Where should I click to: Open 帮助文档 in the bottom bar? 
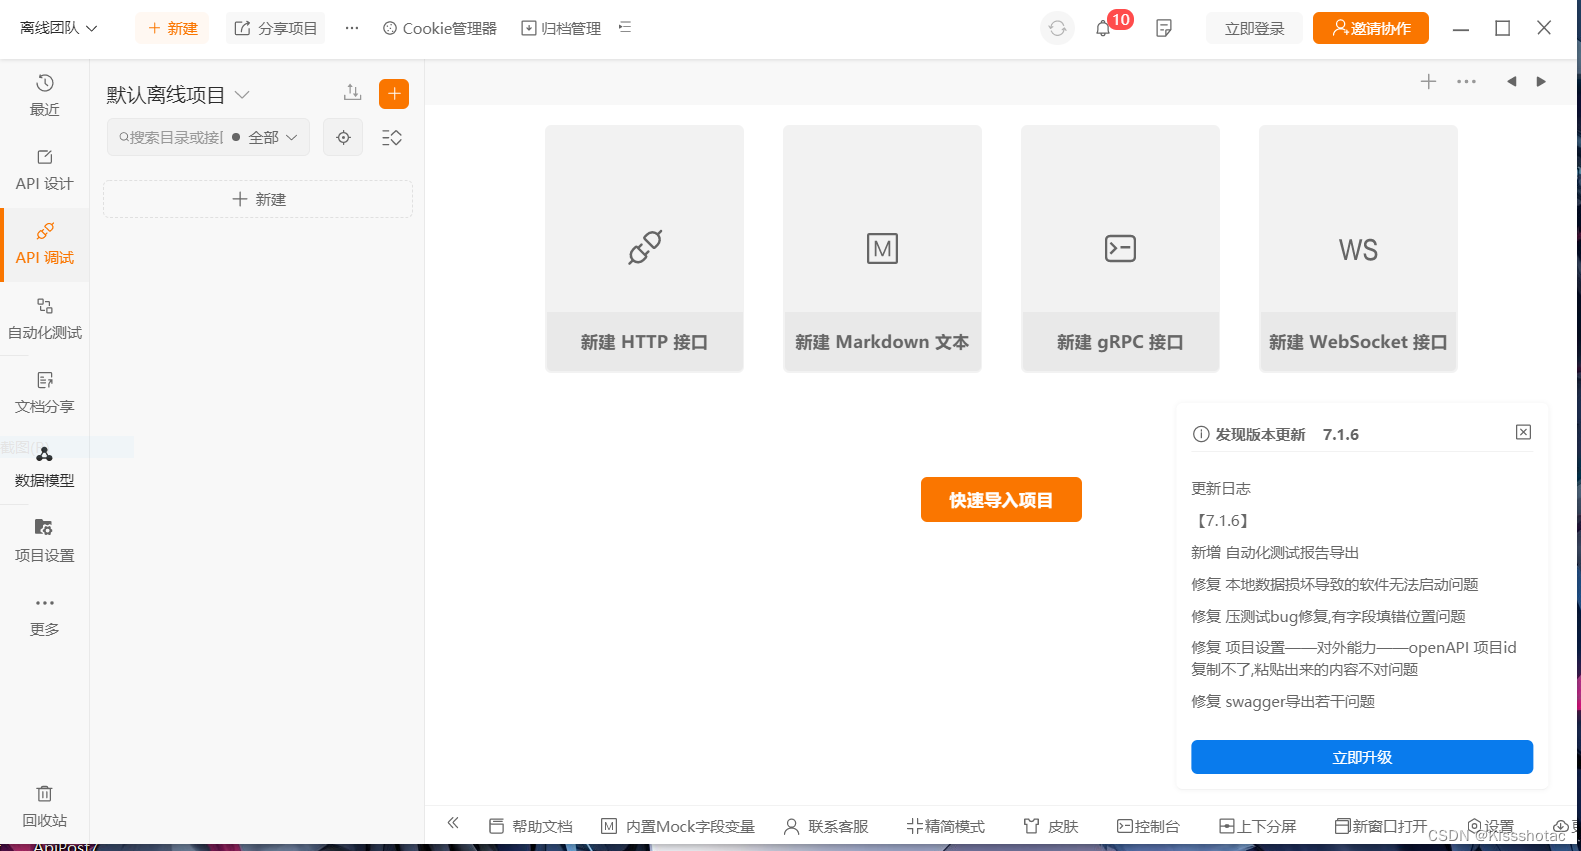pyautogui.click(x=530, y=826)
